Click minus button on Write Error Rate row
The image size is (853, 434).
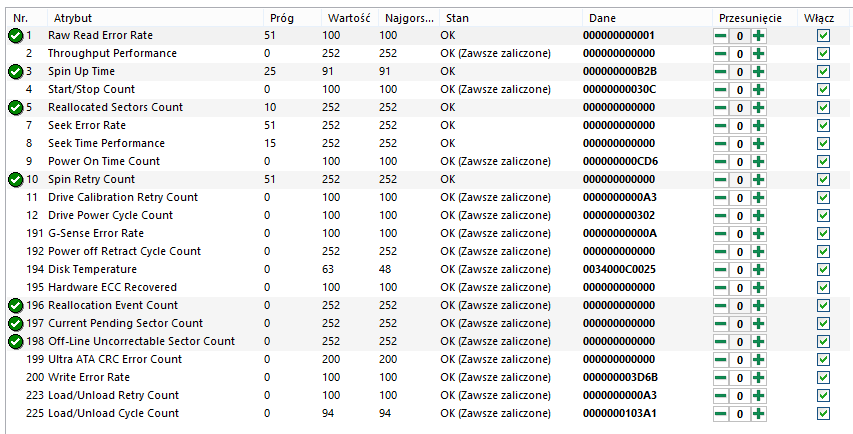(x=720, y=378)
